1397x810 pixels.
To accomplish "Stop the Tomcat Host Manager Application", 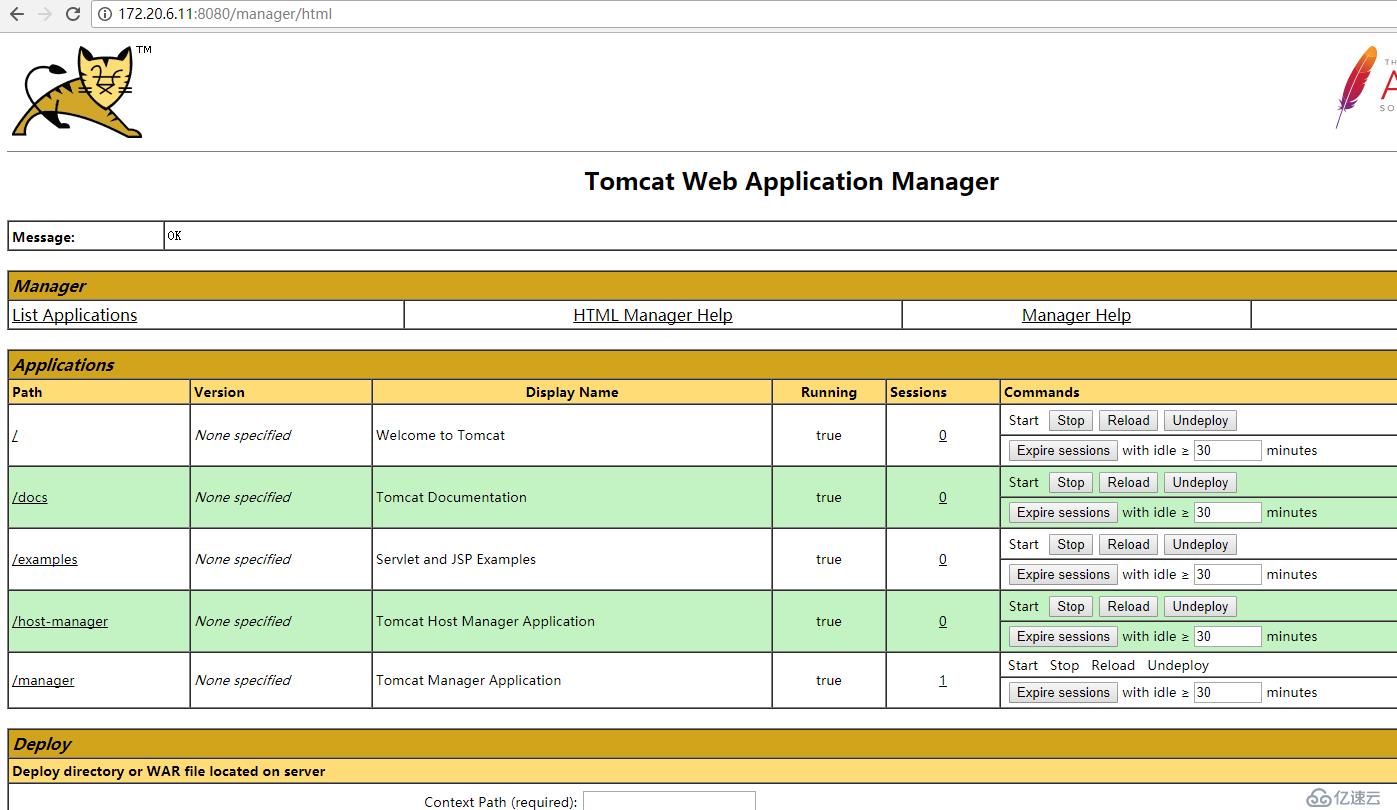I will pyautogui.click(x=1071, y=607).
